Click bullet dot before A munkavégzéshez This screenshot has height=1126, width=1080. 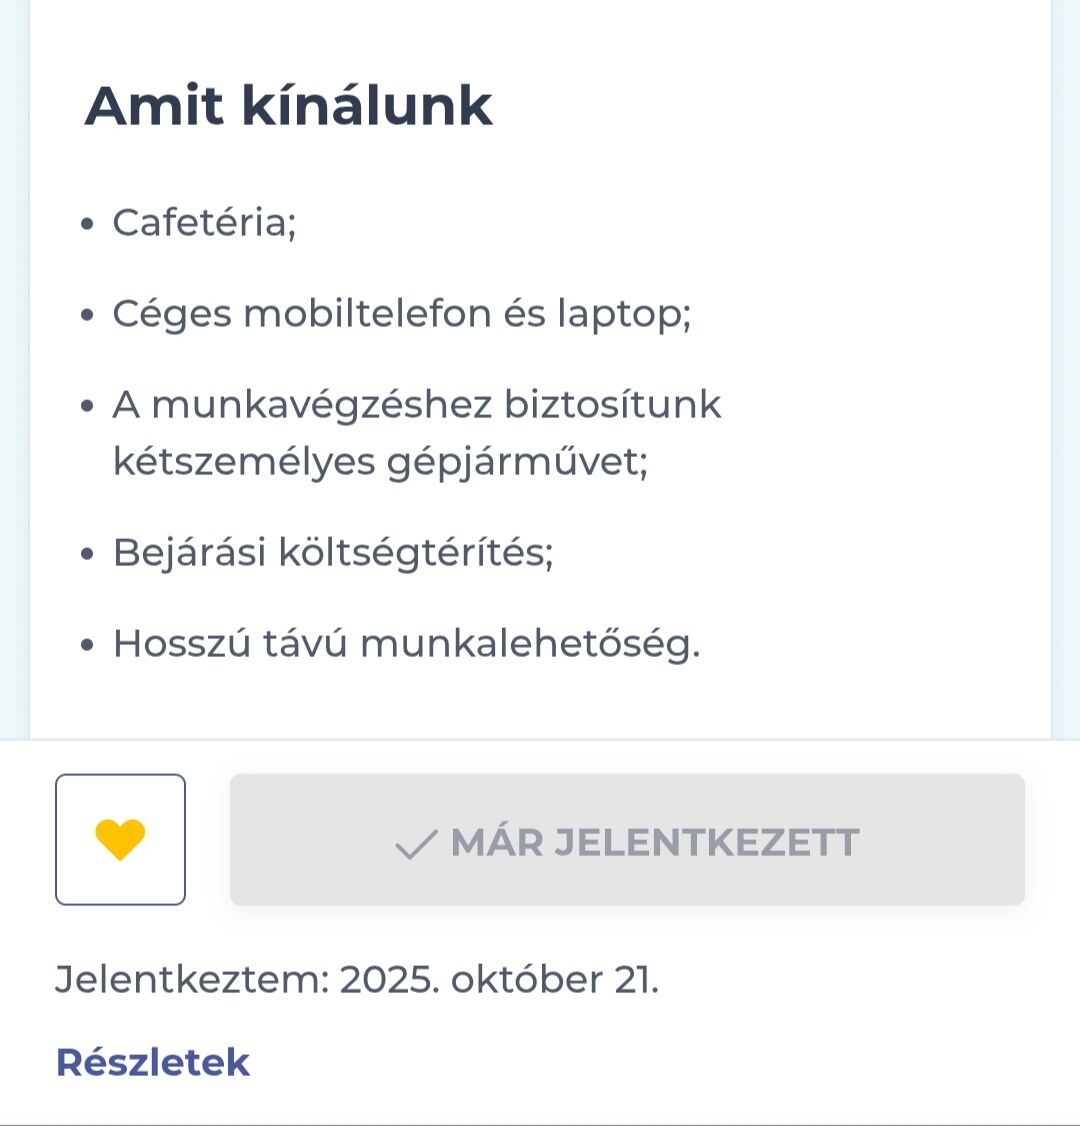[89, 407]
